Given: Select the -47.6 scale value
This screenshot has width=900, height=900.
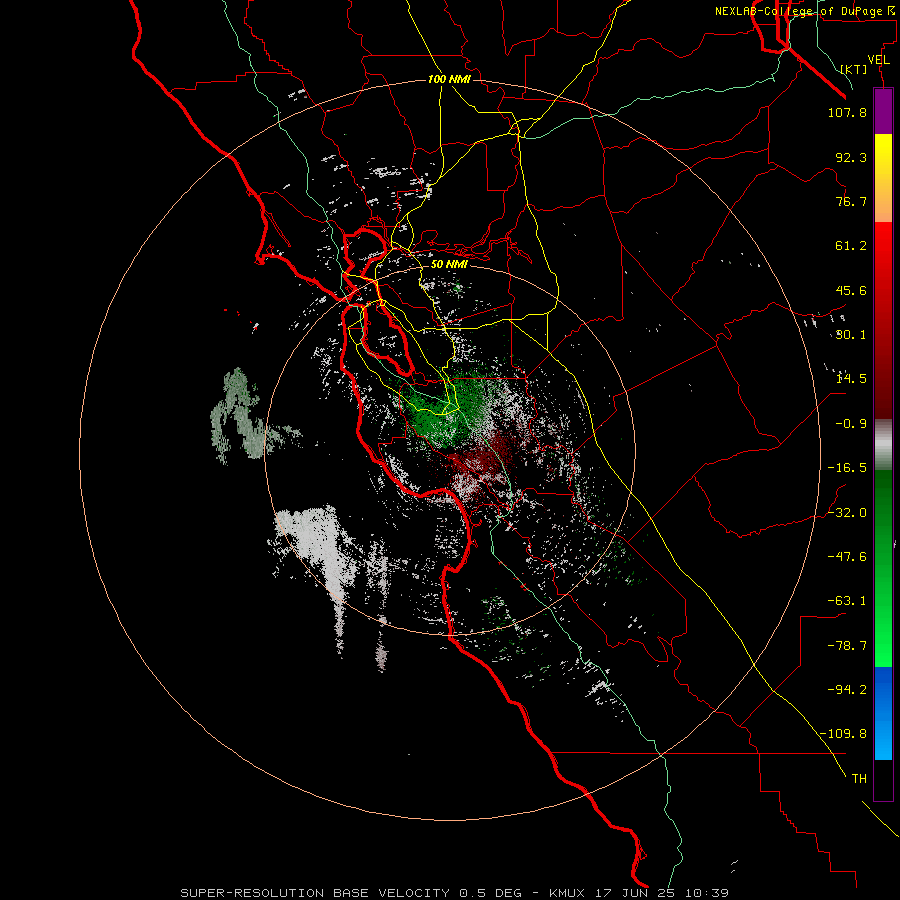Looking at the screenshot, I should click(847, 557).
